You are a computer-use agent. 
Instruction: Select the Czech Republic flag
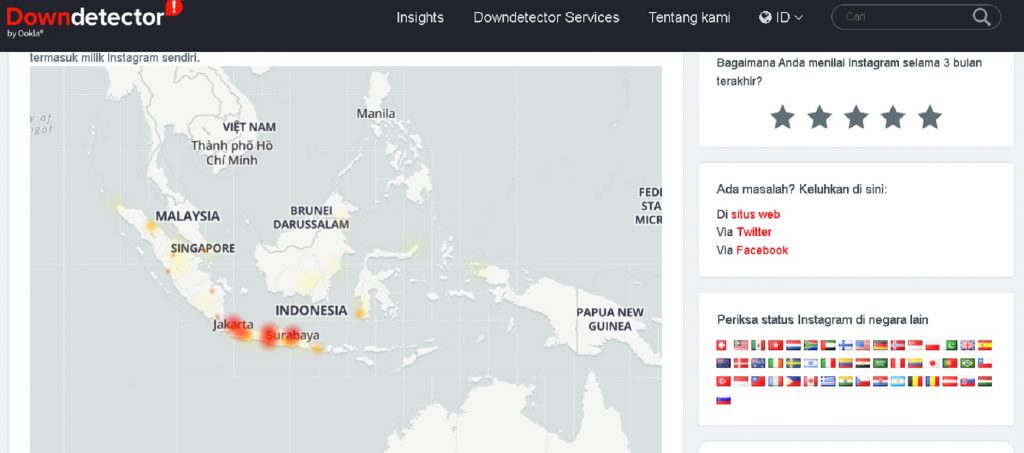pyautogui.click(x=863, y=381)
